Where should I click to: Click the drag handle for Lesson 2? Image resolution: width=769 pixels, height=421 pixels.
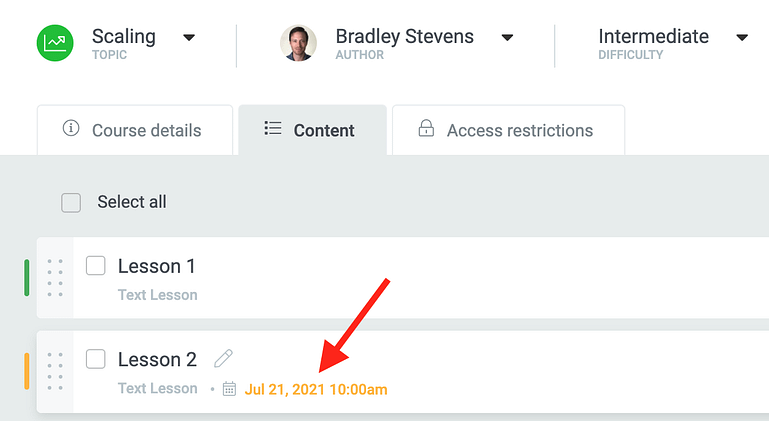[x=55, y=371]
